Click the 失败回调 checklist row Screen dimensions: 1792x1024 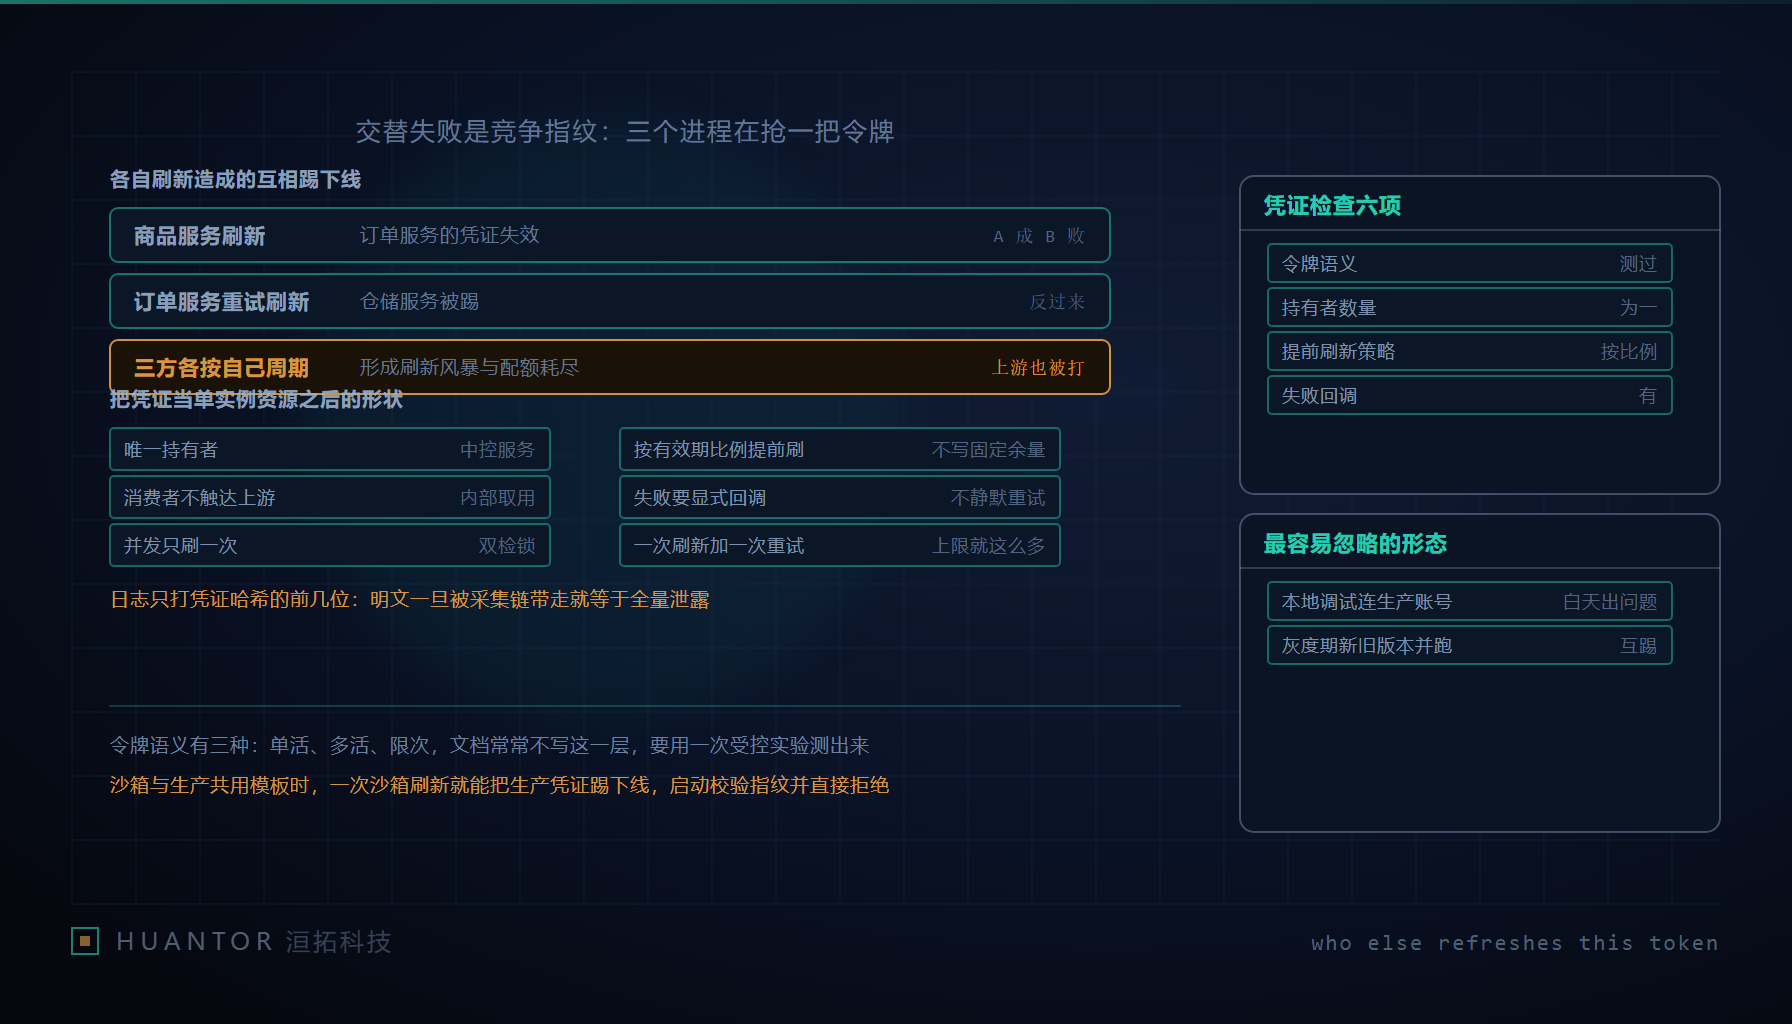pyautogui.click(x=1470, y=395)
